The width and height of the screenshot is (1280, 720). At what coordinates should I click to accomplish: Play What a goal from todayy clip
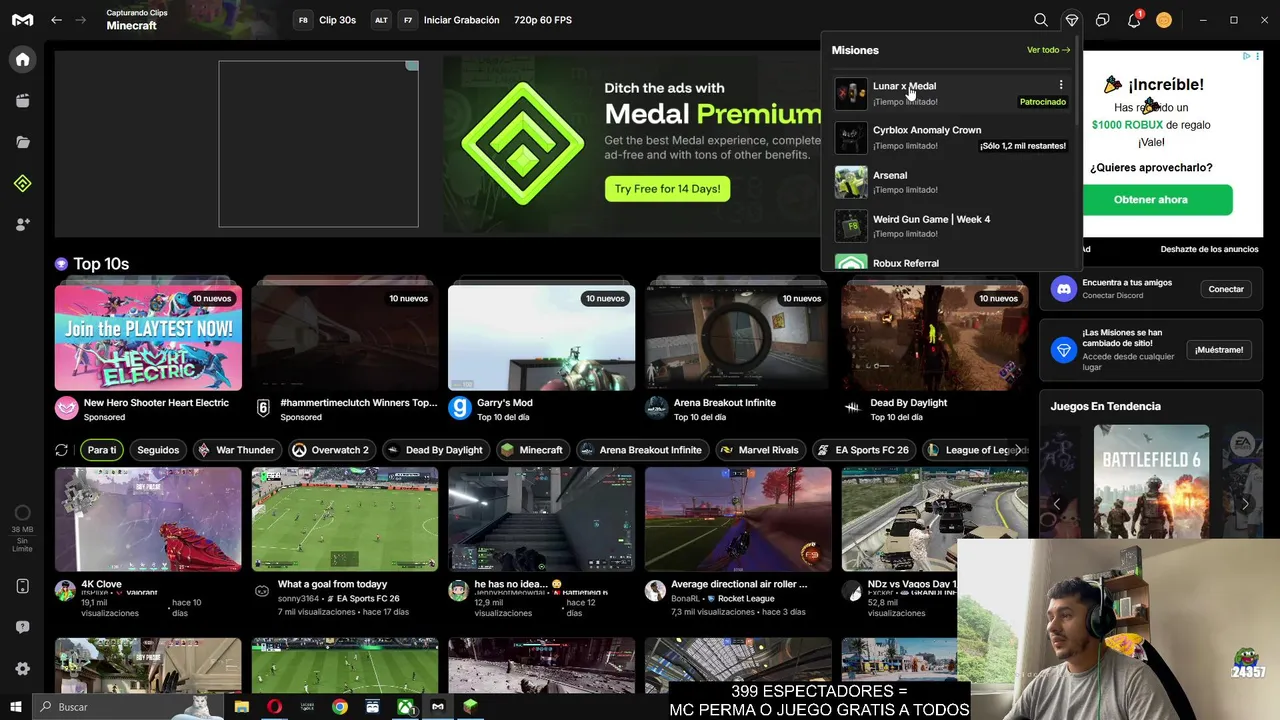click(345, 519)
